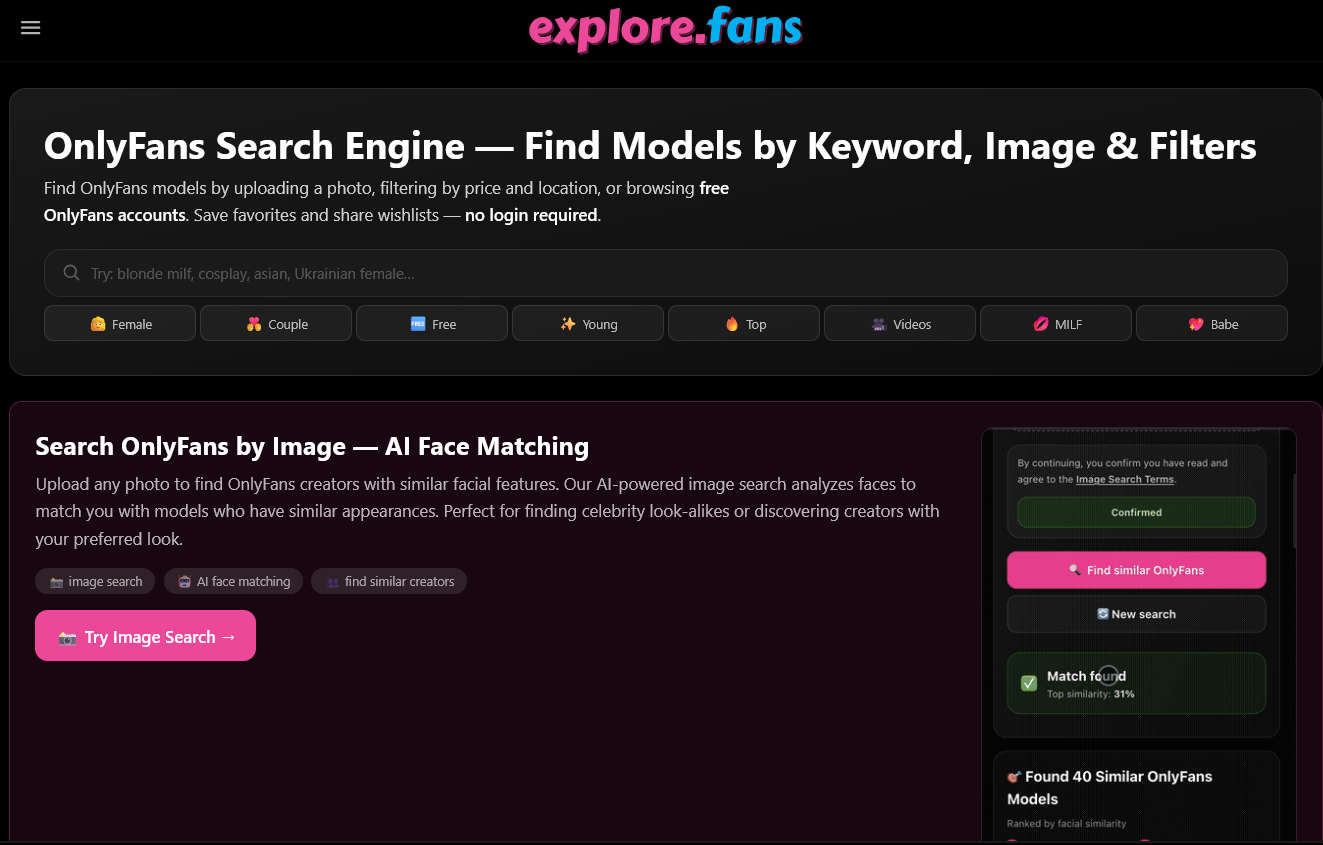Select the MILF filter chip

1056,324
